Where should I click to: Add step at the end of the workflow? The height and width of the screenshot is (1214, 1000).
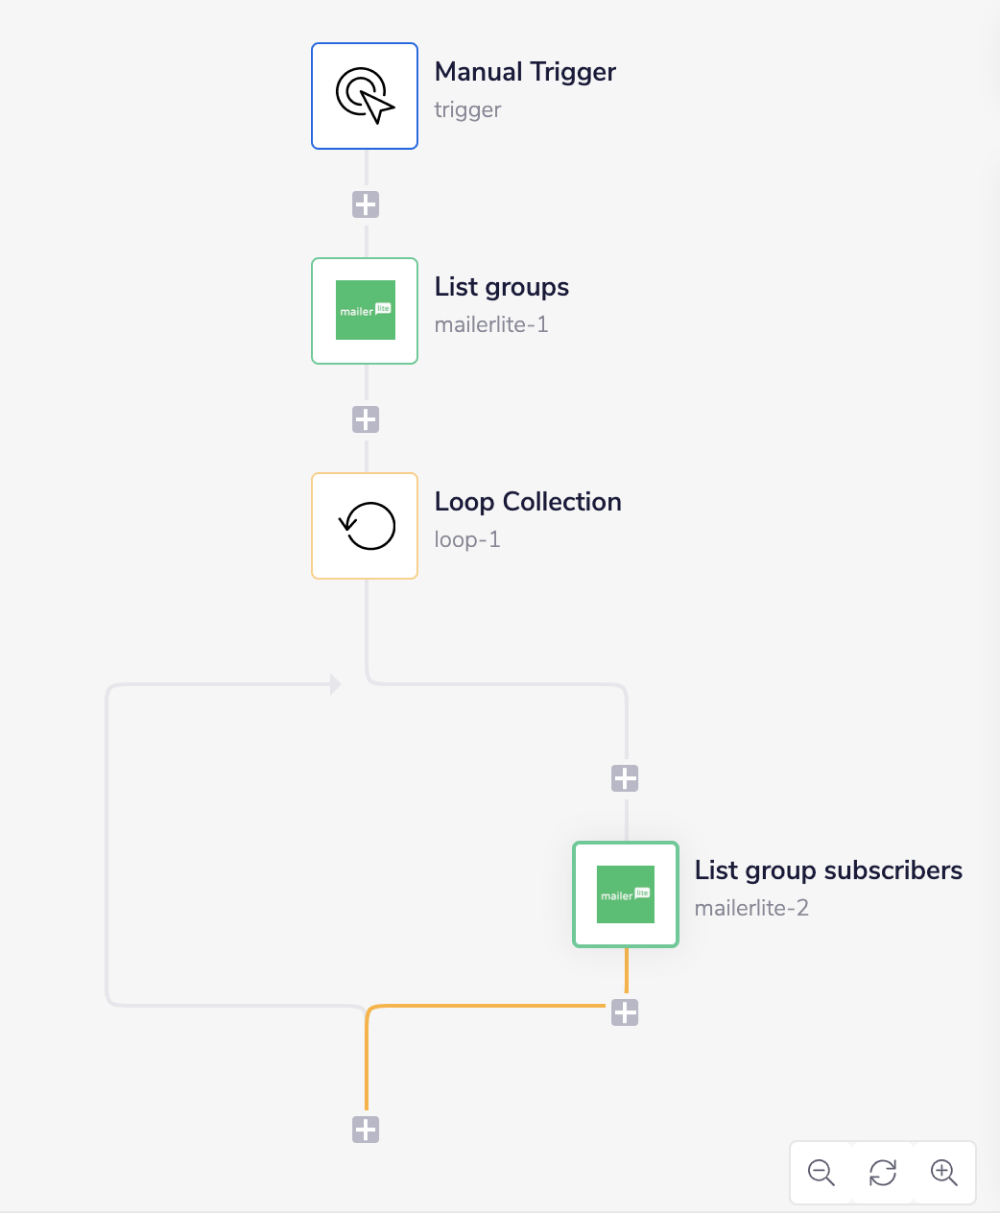[366, 1130]
